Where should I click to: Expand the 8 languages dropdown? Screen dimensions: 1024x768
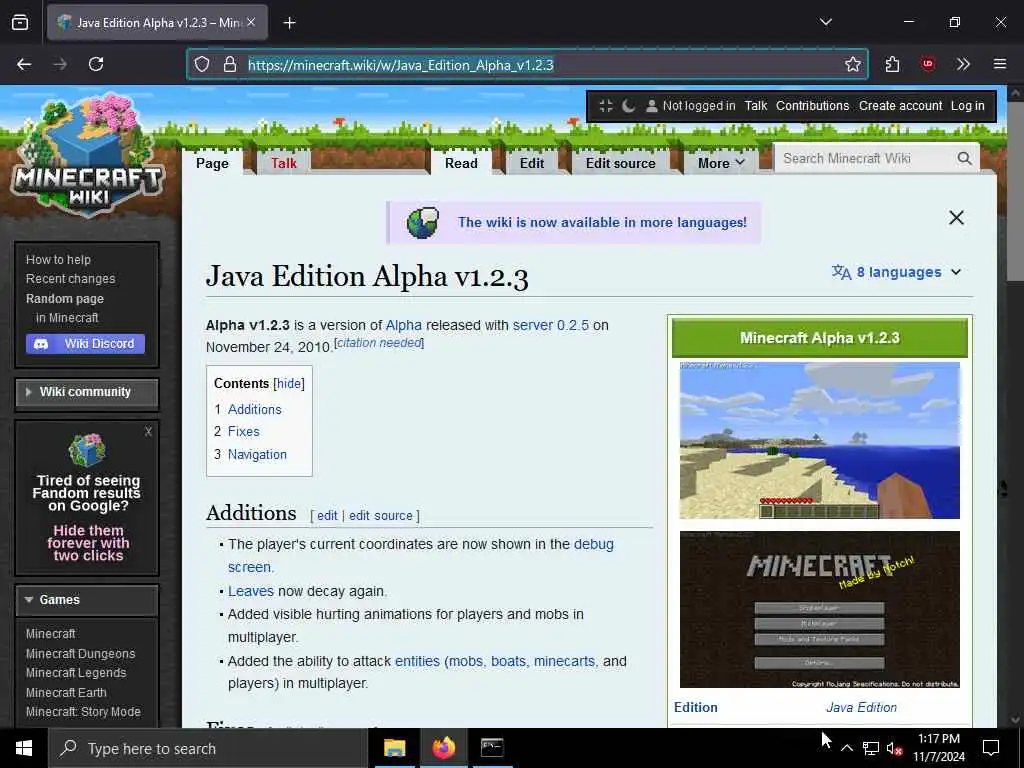point(896,272)
